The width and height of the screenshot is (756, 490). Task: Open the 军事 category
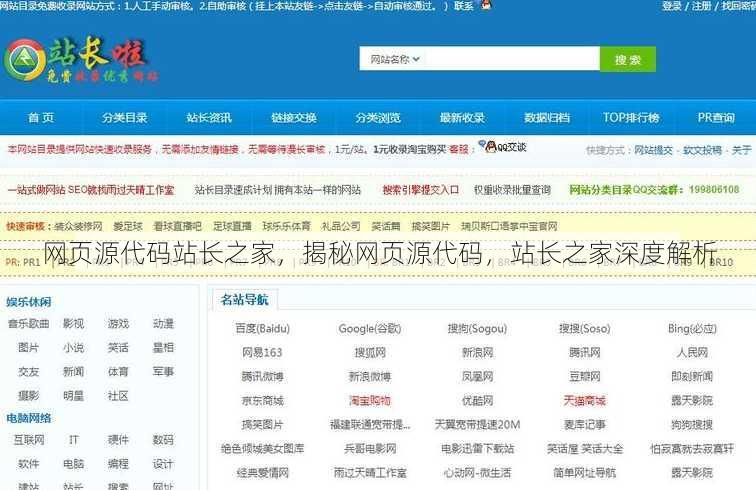coord(163,372)
